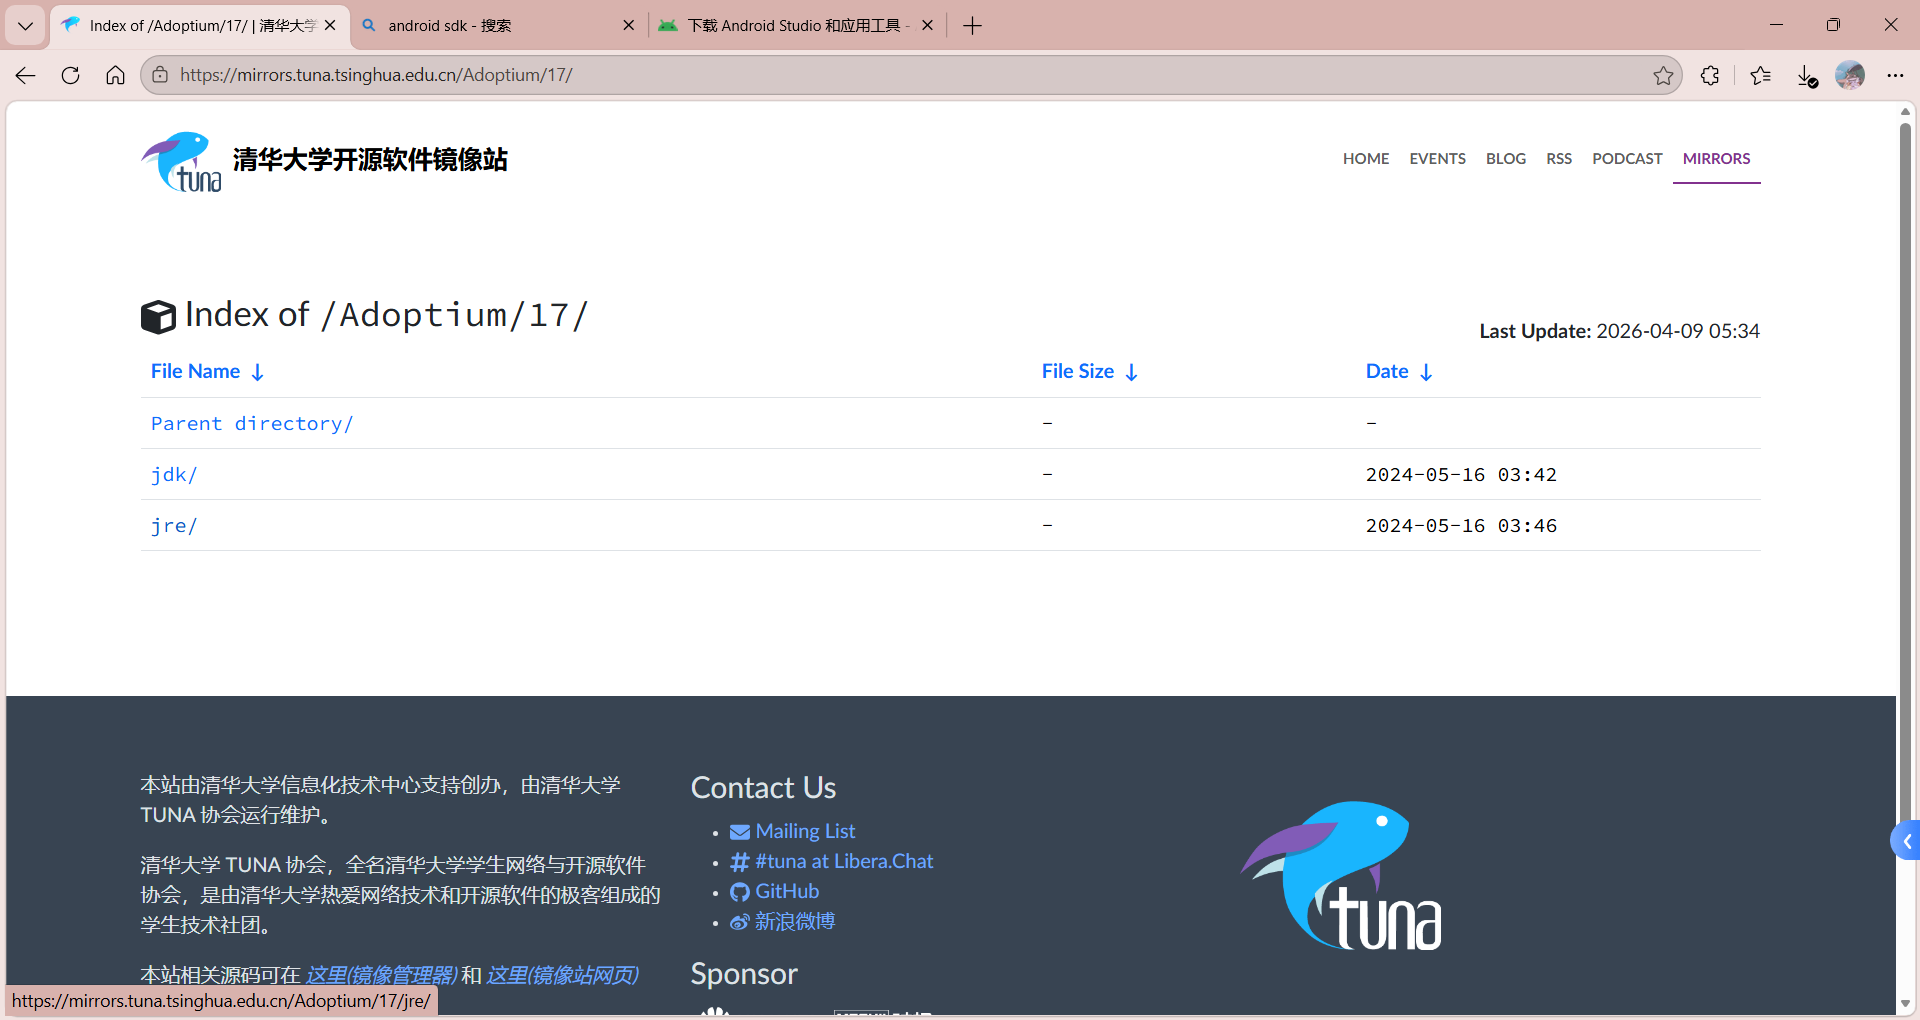Image resolution: width=1920 pixels, height=1020 pixels.
Task: Open the MIRRORS navigation item
Action: tap(1716, 158)
